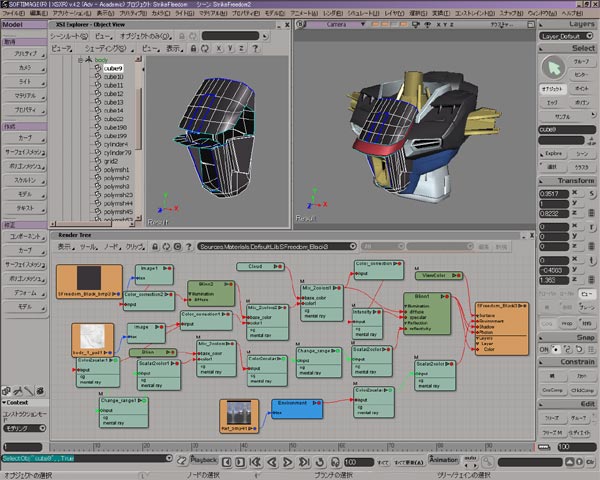The image size is (600, 480).
Task: Click the scale X value field 0.3517
Action: coord(554,194)
